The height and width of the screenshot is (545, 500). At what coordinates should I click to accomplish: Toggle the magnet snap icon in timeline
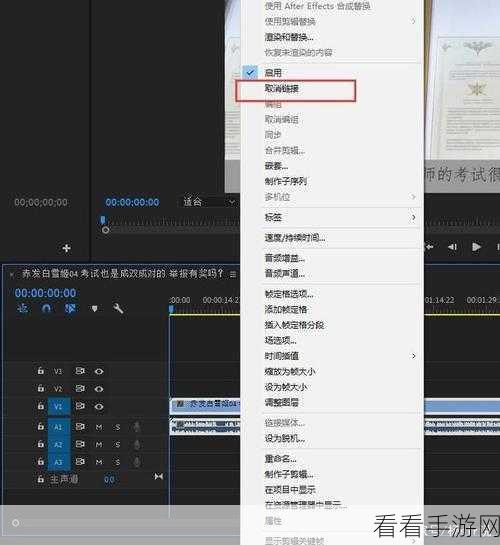46,308
